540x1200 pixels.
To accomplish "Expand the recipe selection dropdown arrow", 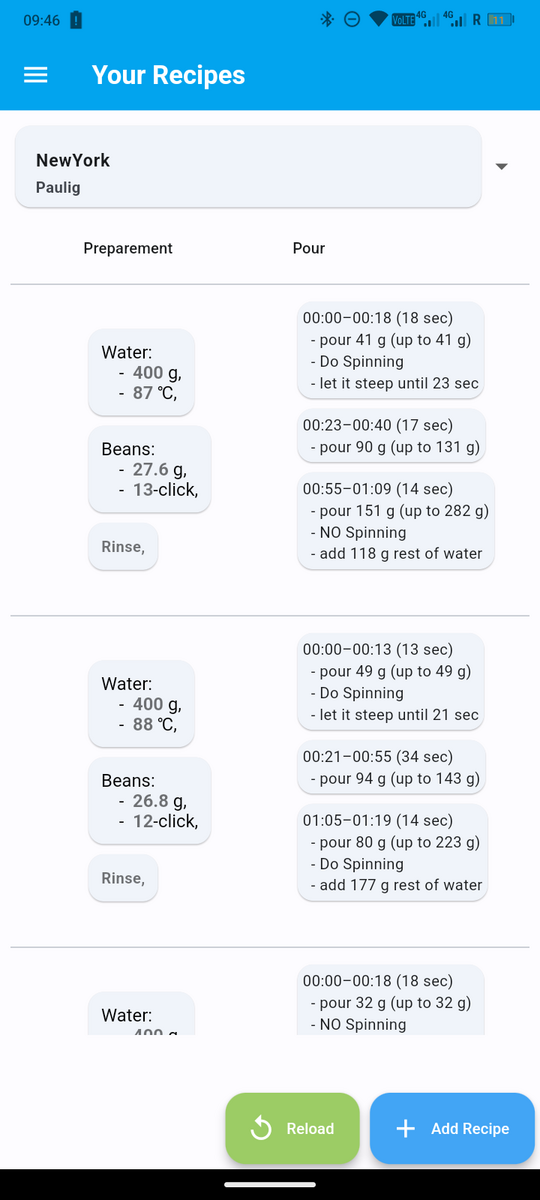I will [502, 166].
